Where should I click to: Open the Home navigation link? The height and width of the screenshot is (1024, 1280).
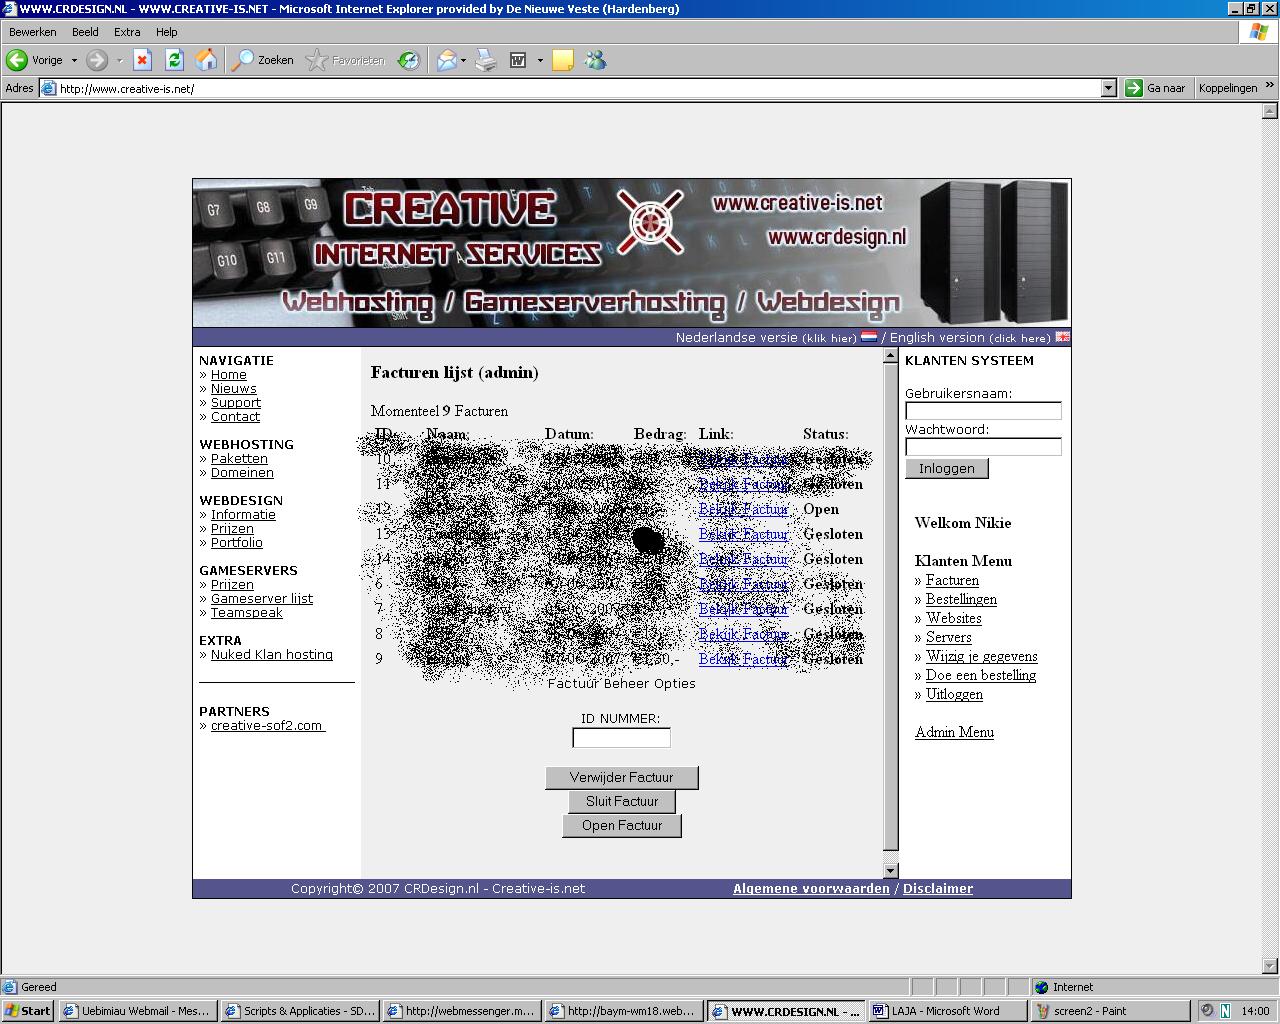coord(229,375)
